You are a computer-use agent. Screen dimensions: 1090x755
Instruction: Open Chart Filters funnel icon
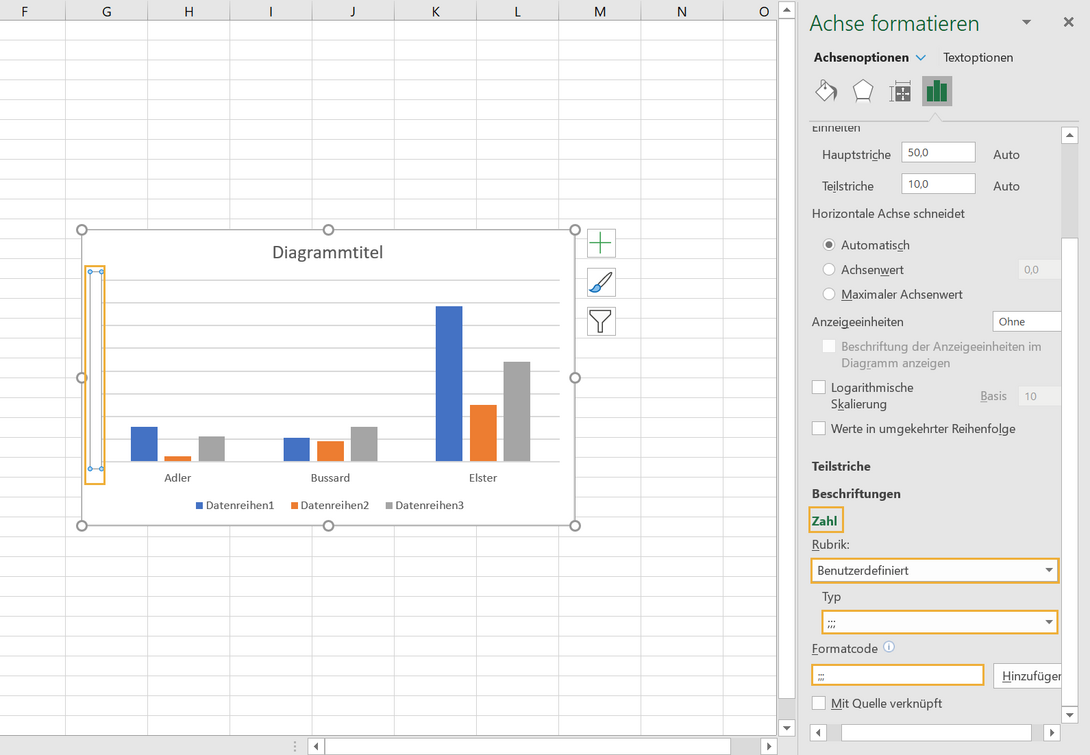(x=601, y=321)
